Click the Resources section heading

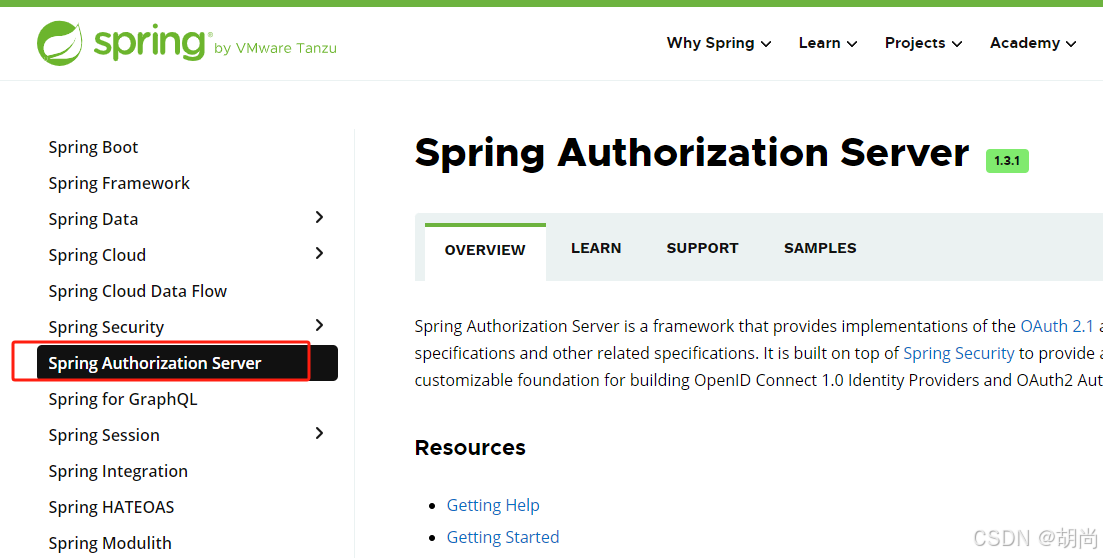click(470, 448)
